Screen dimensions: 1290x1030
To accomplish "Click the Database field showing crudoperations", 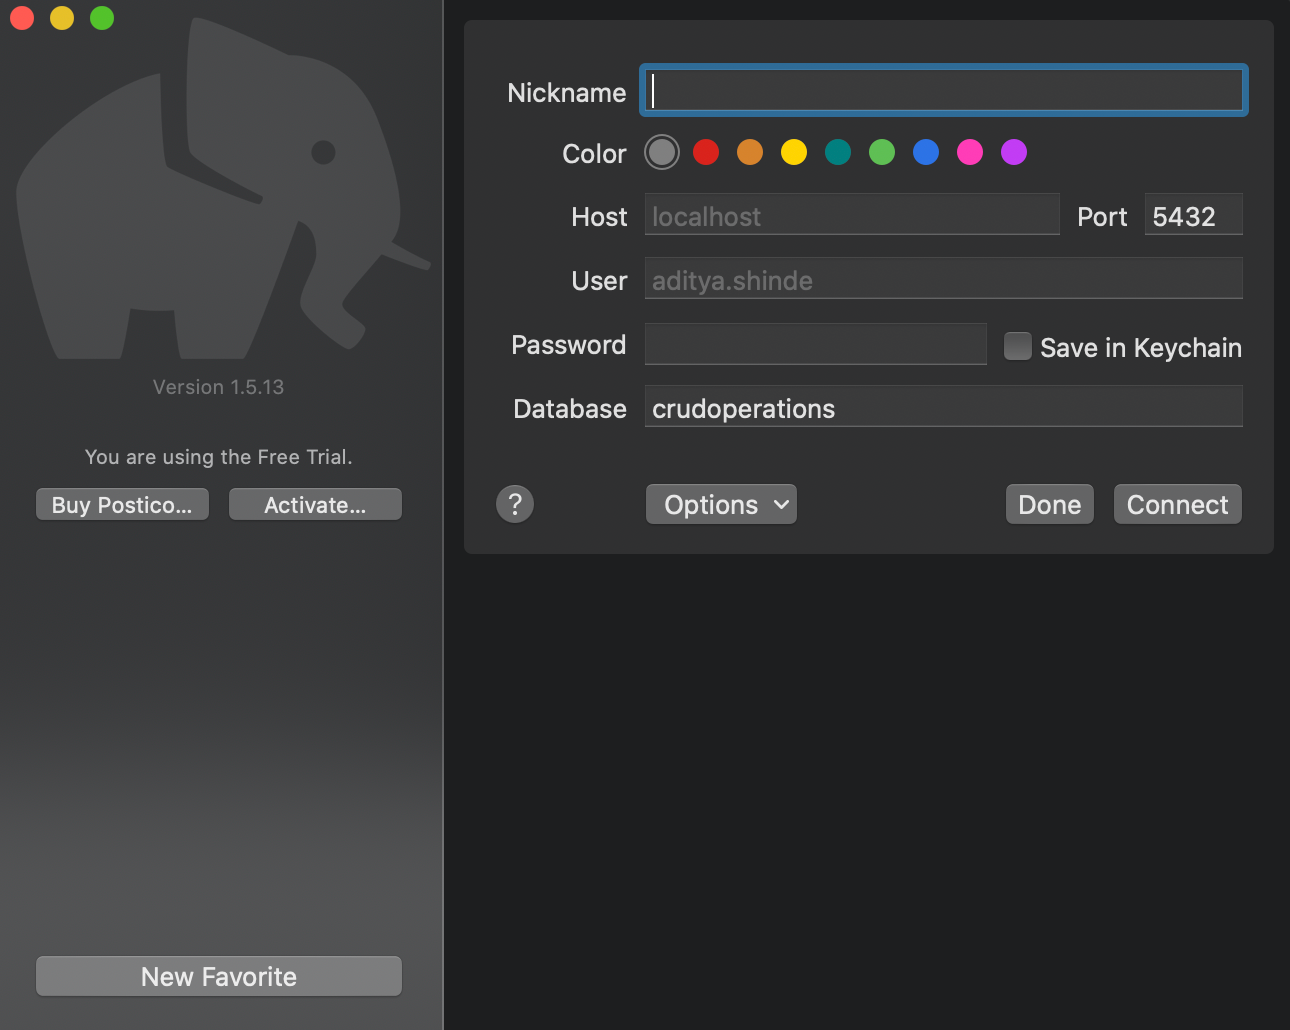I will (944, 407).
